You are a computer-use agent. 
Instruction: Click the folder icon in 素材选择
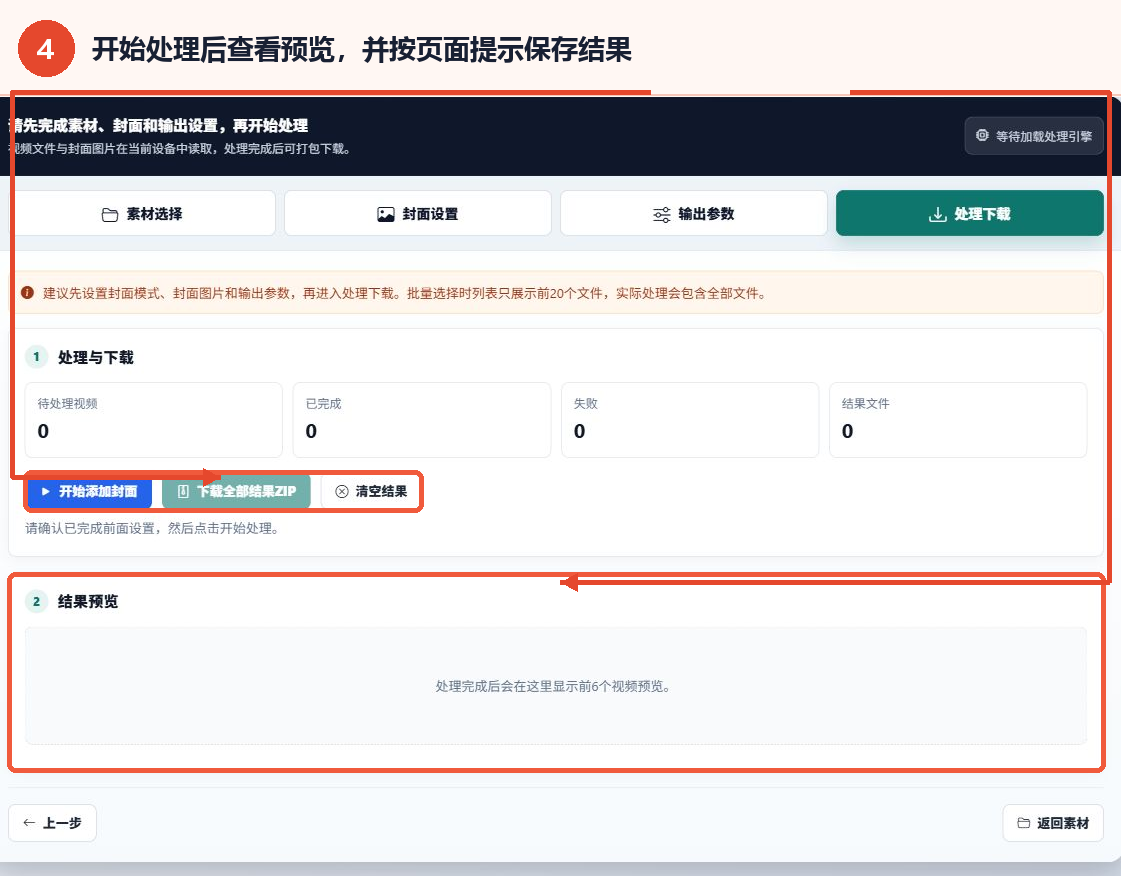109,215
